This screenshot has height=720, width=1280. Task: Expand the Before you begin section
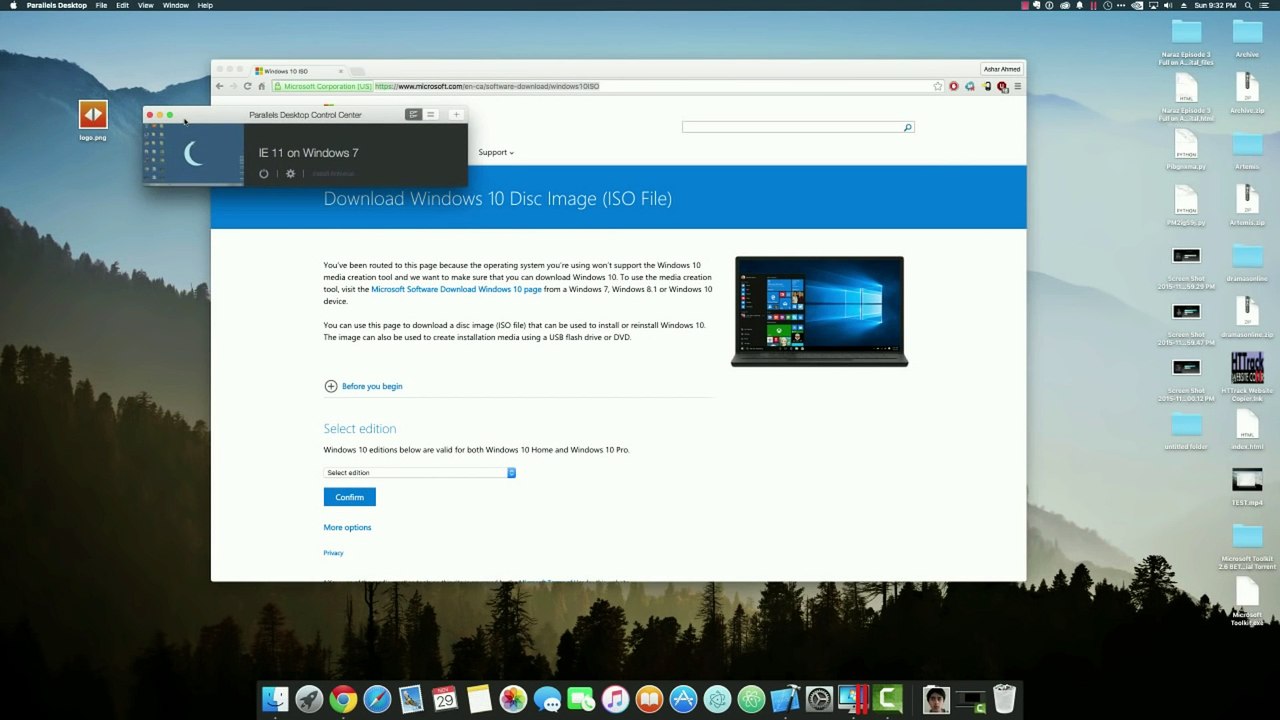pos(363,386)
